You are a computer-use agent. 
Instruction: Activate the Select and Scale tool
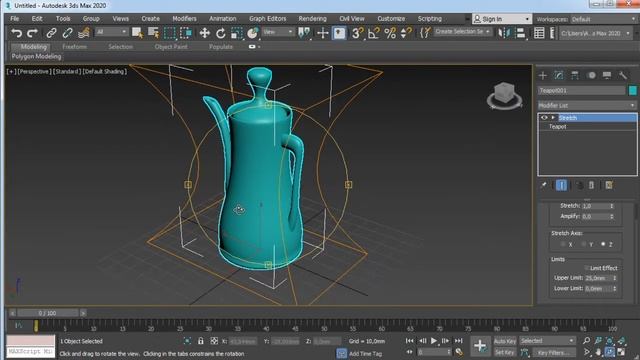coord(236,33)
